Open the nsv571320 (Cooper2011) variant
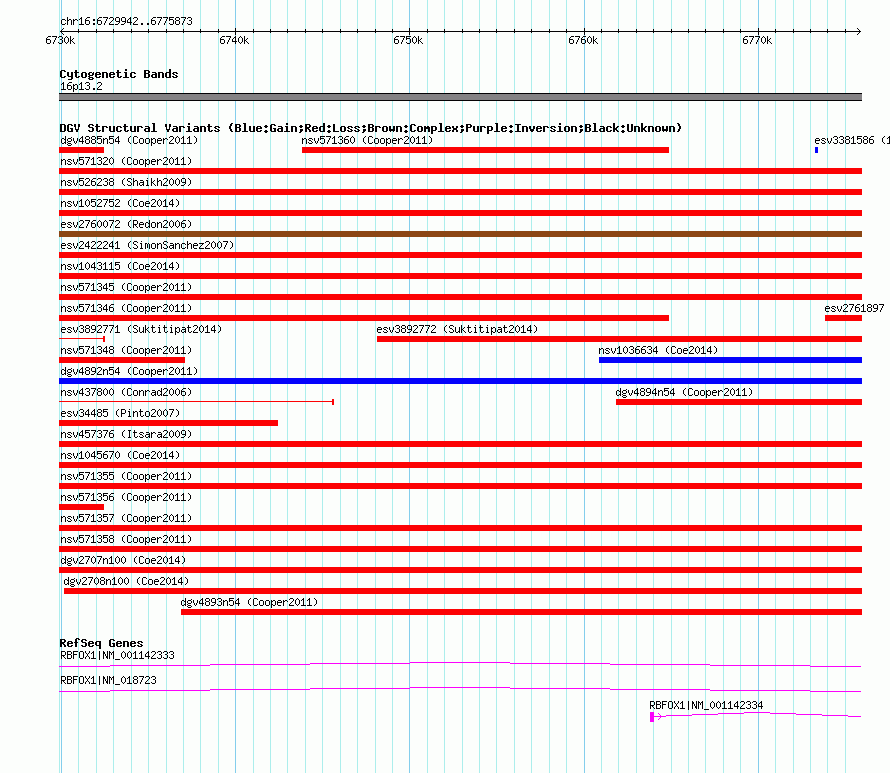This screenshot has width=890, height=773. click(x=126, y=161)
